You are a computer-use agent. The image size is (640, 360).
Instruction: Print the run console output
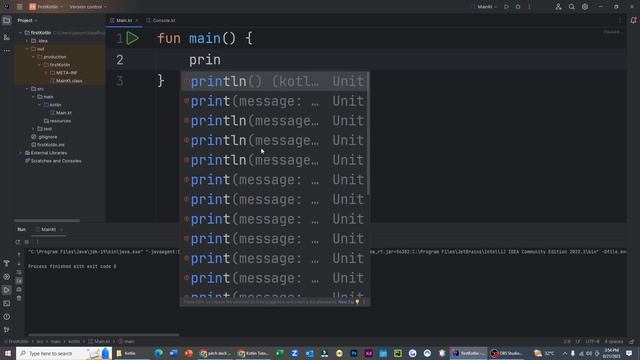point(19,289)
